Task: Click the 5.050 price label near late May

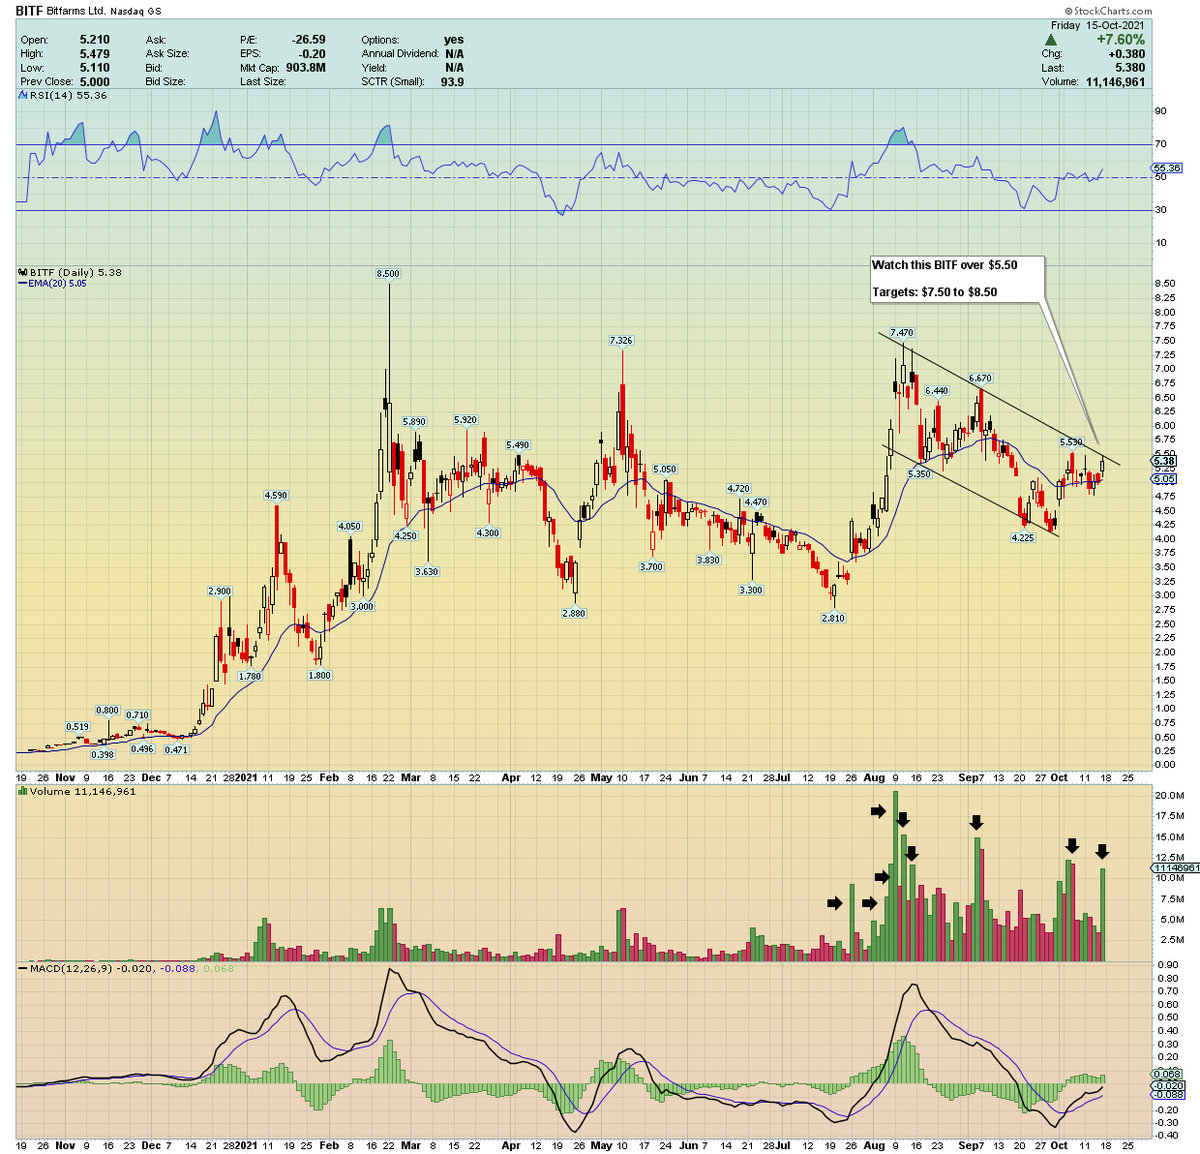Action: (665, 469)
